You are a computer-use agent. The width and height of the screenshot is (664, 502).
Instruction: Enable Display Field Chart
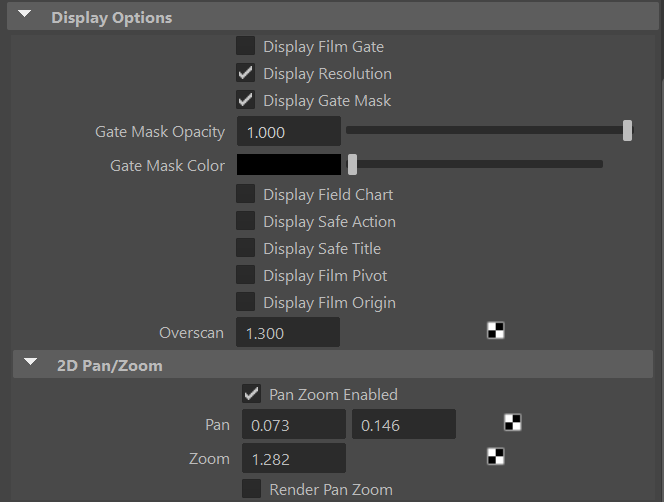(x=245, y=194)
